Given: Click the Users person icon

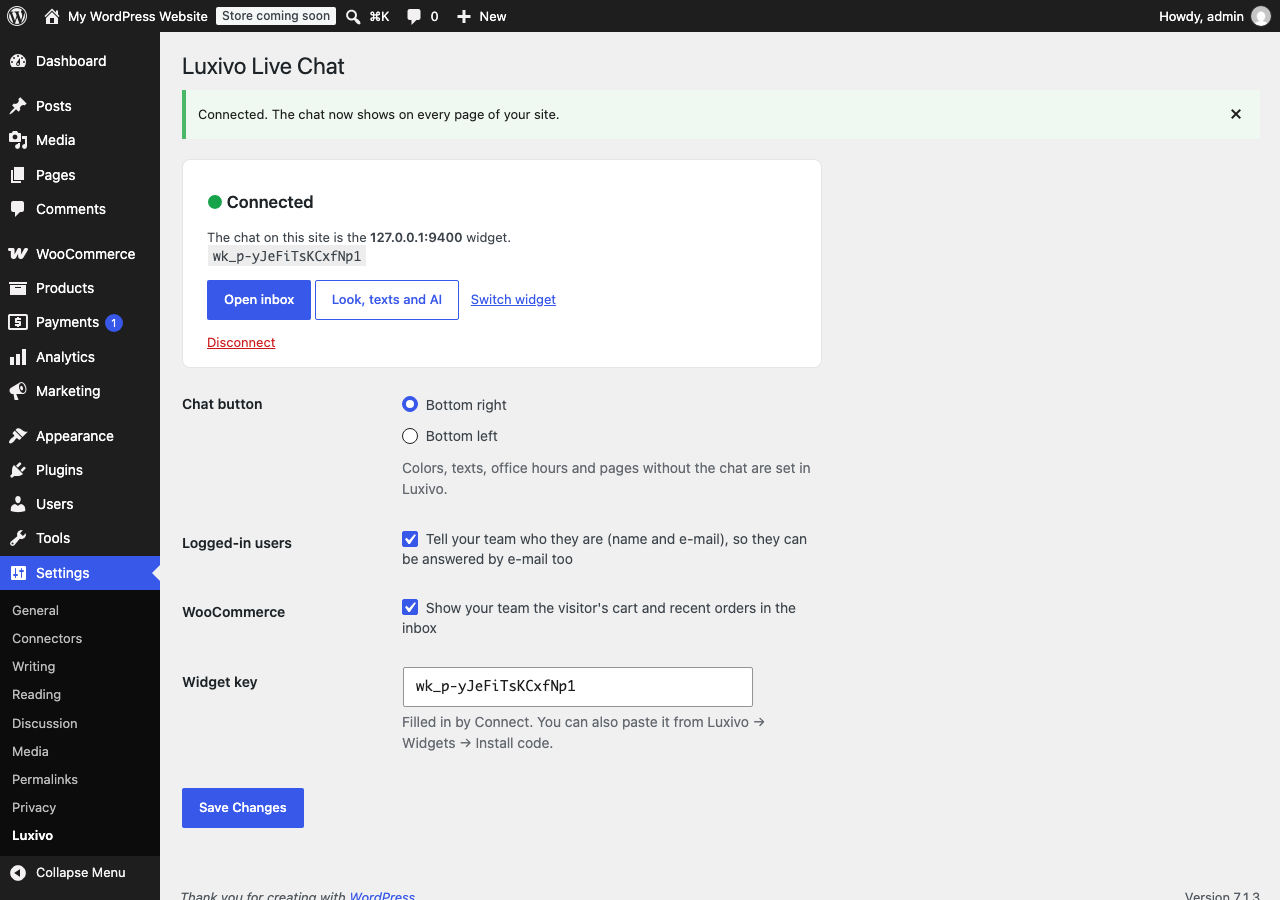Looking at the screenshot, I should pos(18,504).
